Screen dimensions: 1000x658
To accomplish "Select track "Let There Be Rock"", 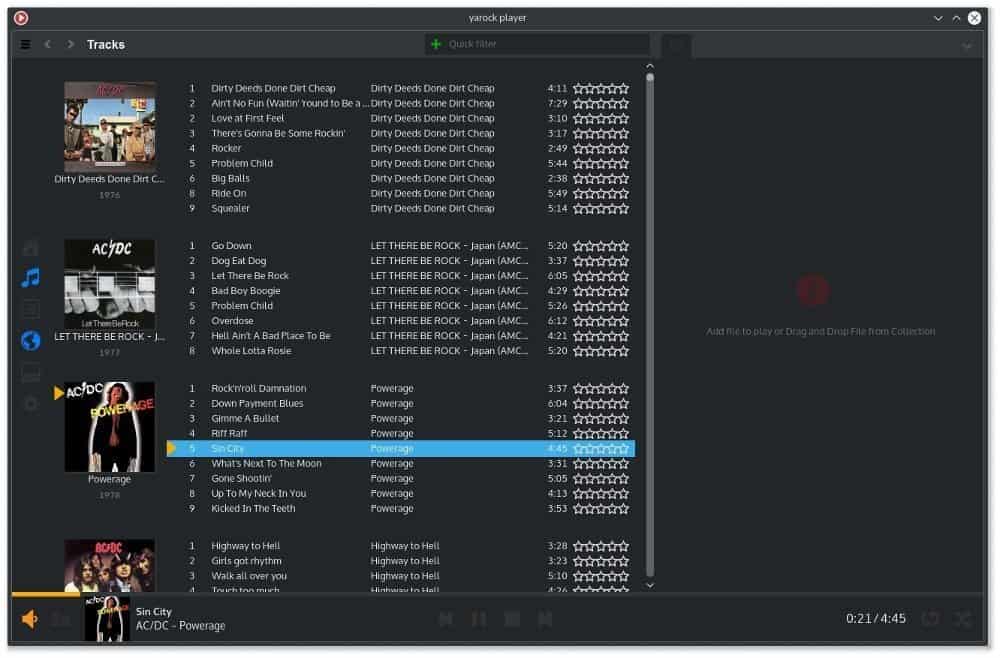I will (x=250, y=275).
